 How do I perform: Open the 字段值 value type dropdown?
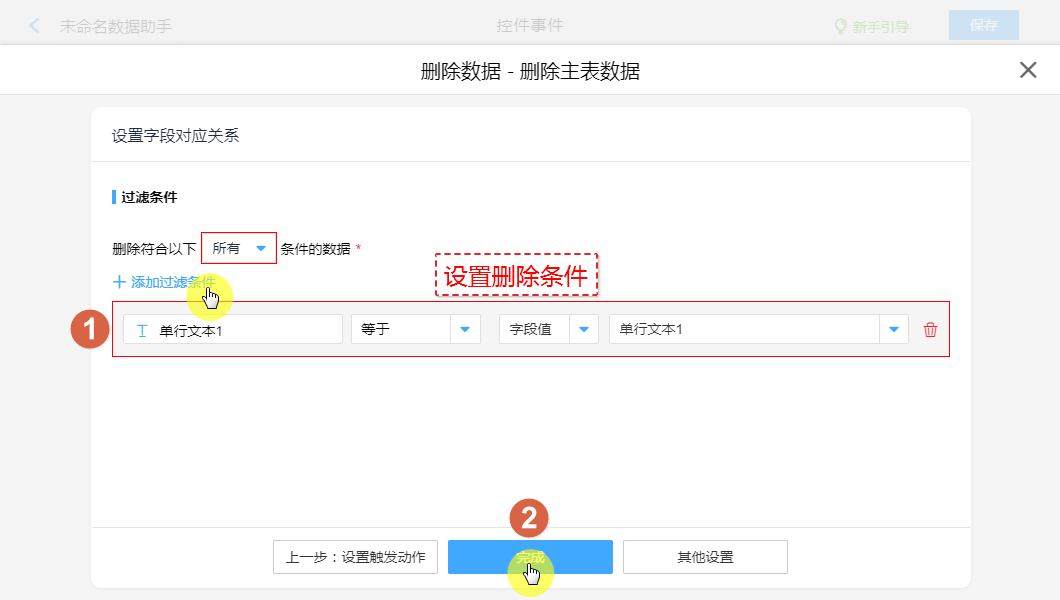(x=583, y=330)
